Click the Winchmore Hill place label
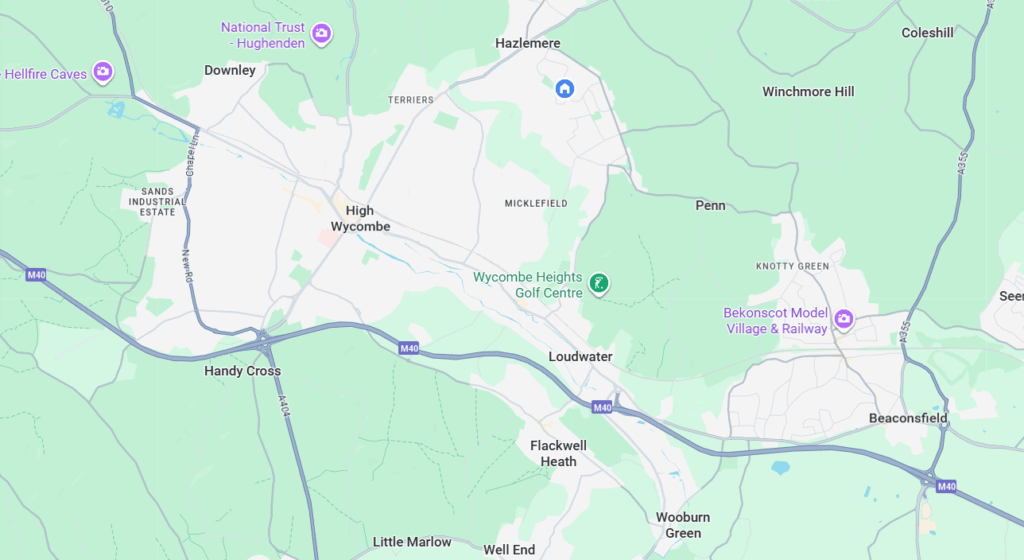Image resolution: width=1024 pixels, height=560 pixels. click(x=808, y=92)
